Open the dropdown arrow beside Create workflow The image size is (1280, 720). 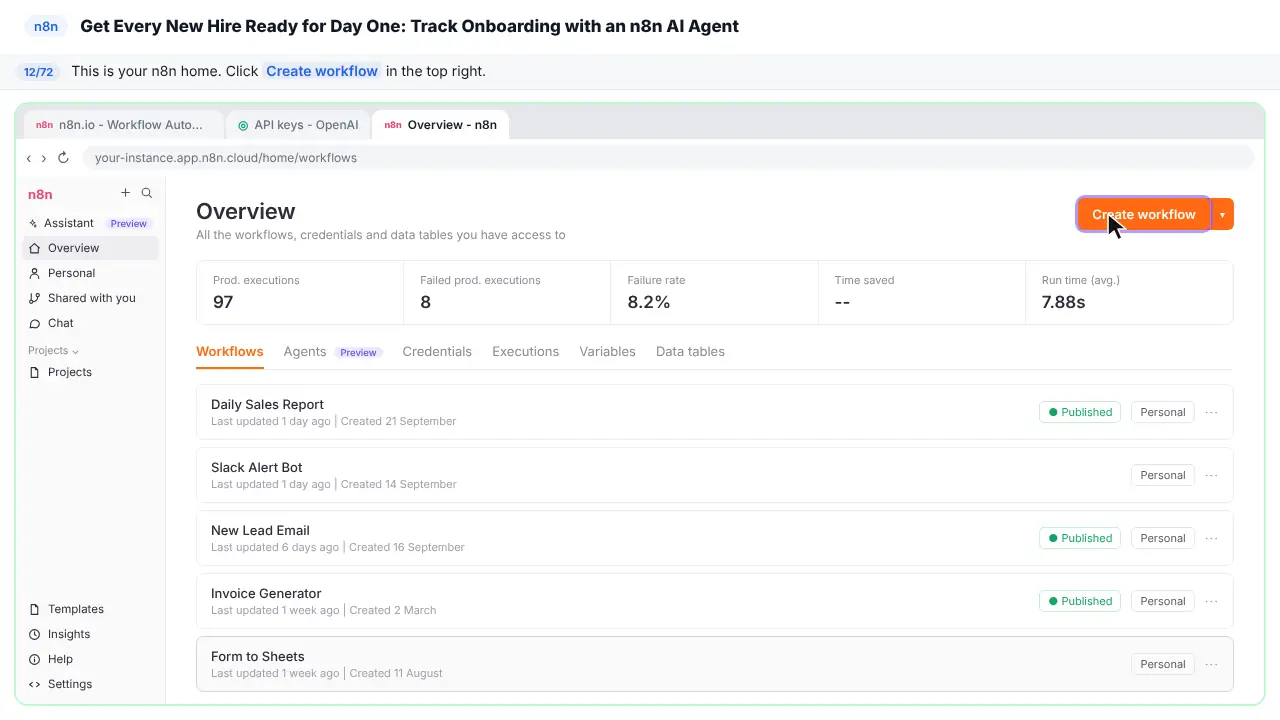point(1222,214)
